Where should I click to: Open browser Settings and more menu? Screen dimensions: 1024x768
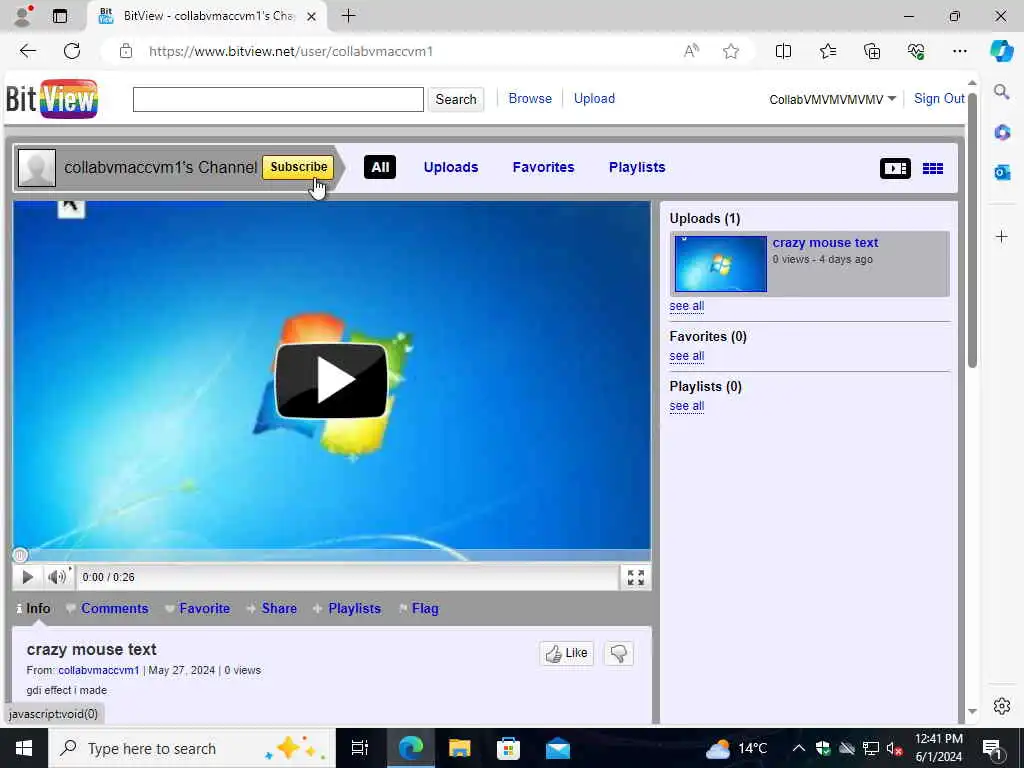(x=959, y=51)
